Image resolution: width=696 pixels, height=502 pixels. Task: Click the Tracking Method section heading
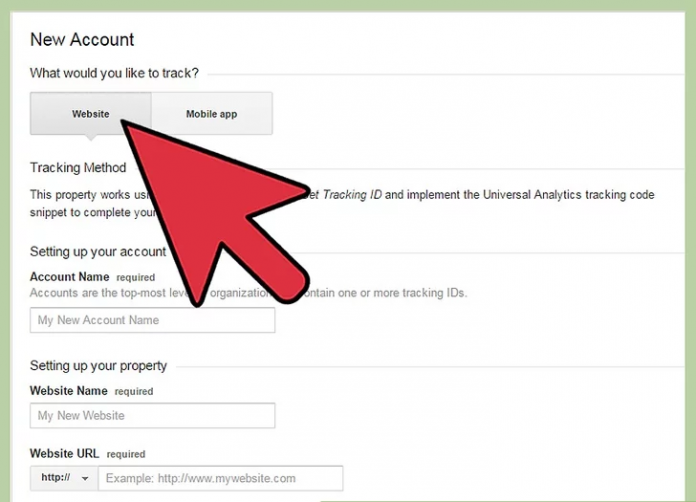click(78, 167)
